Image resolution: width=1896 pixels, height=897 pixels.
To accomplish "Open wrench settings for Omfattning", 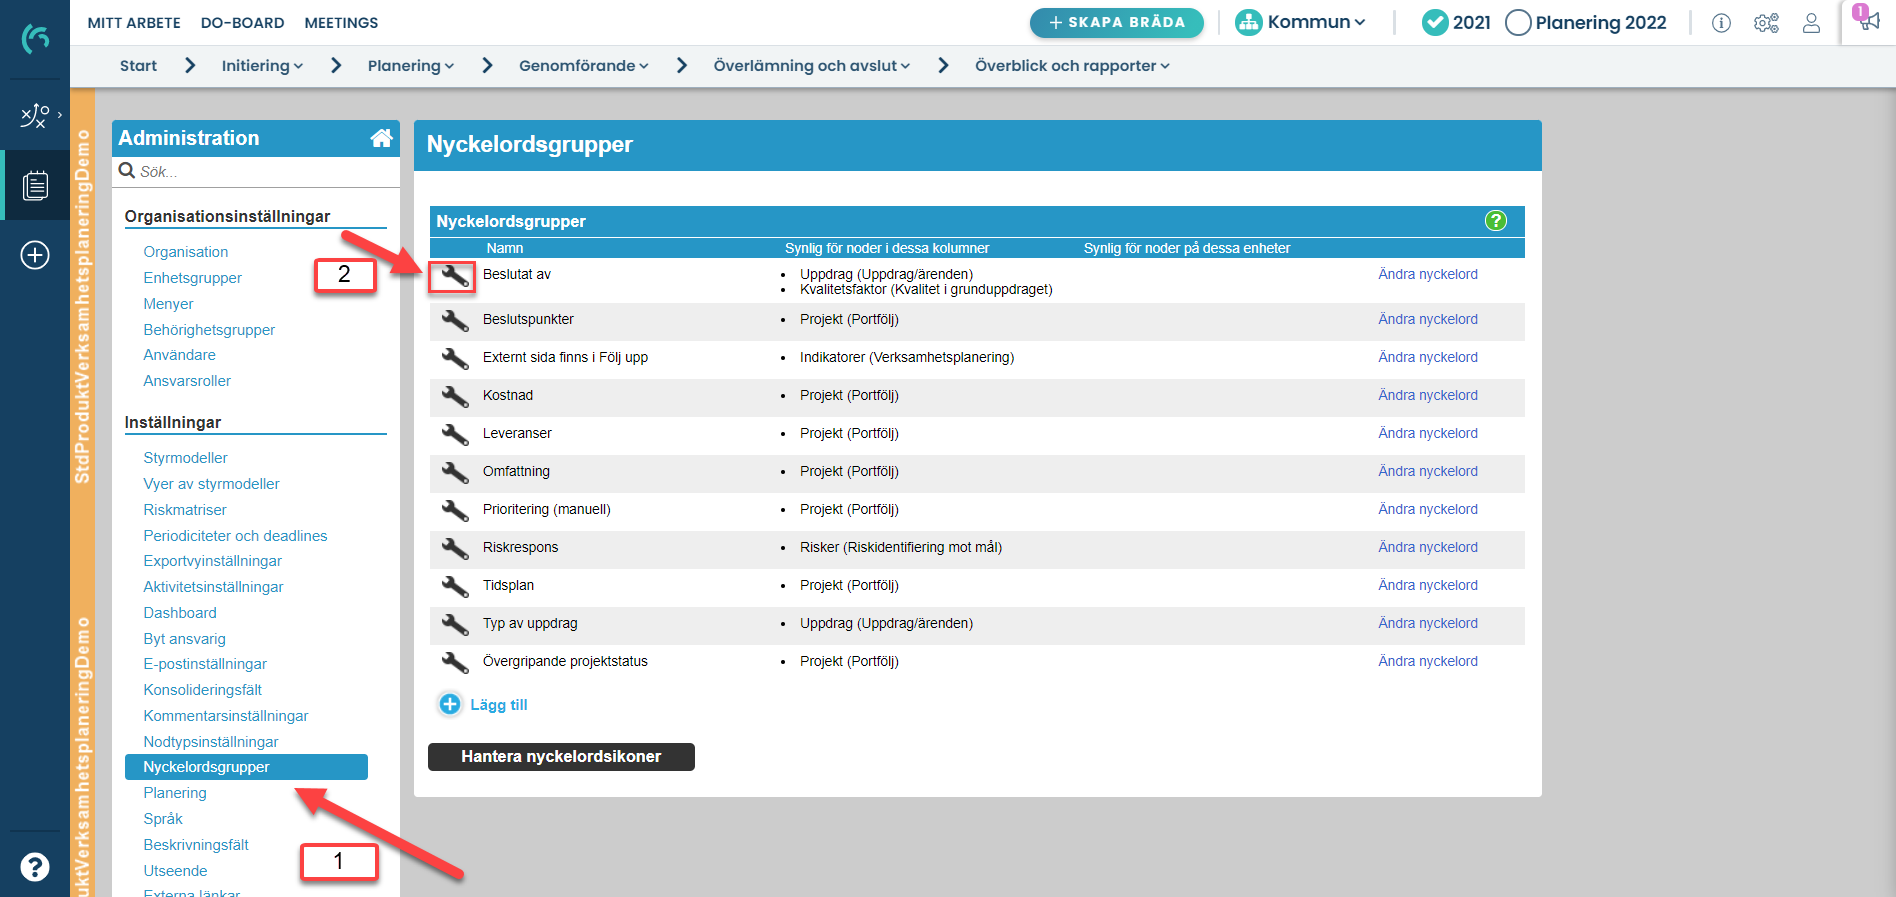I will click(455, 473).
